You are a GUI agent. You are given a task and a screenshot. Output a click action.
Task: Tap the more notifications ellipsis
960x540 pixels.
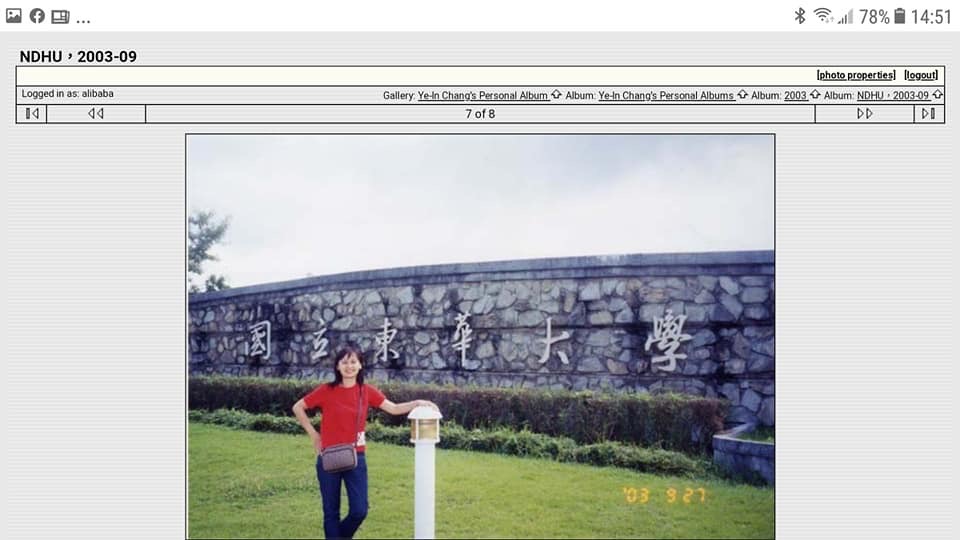tap(83, 21)
